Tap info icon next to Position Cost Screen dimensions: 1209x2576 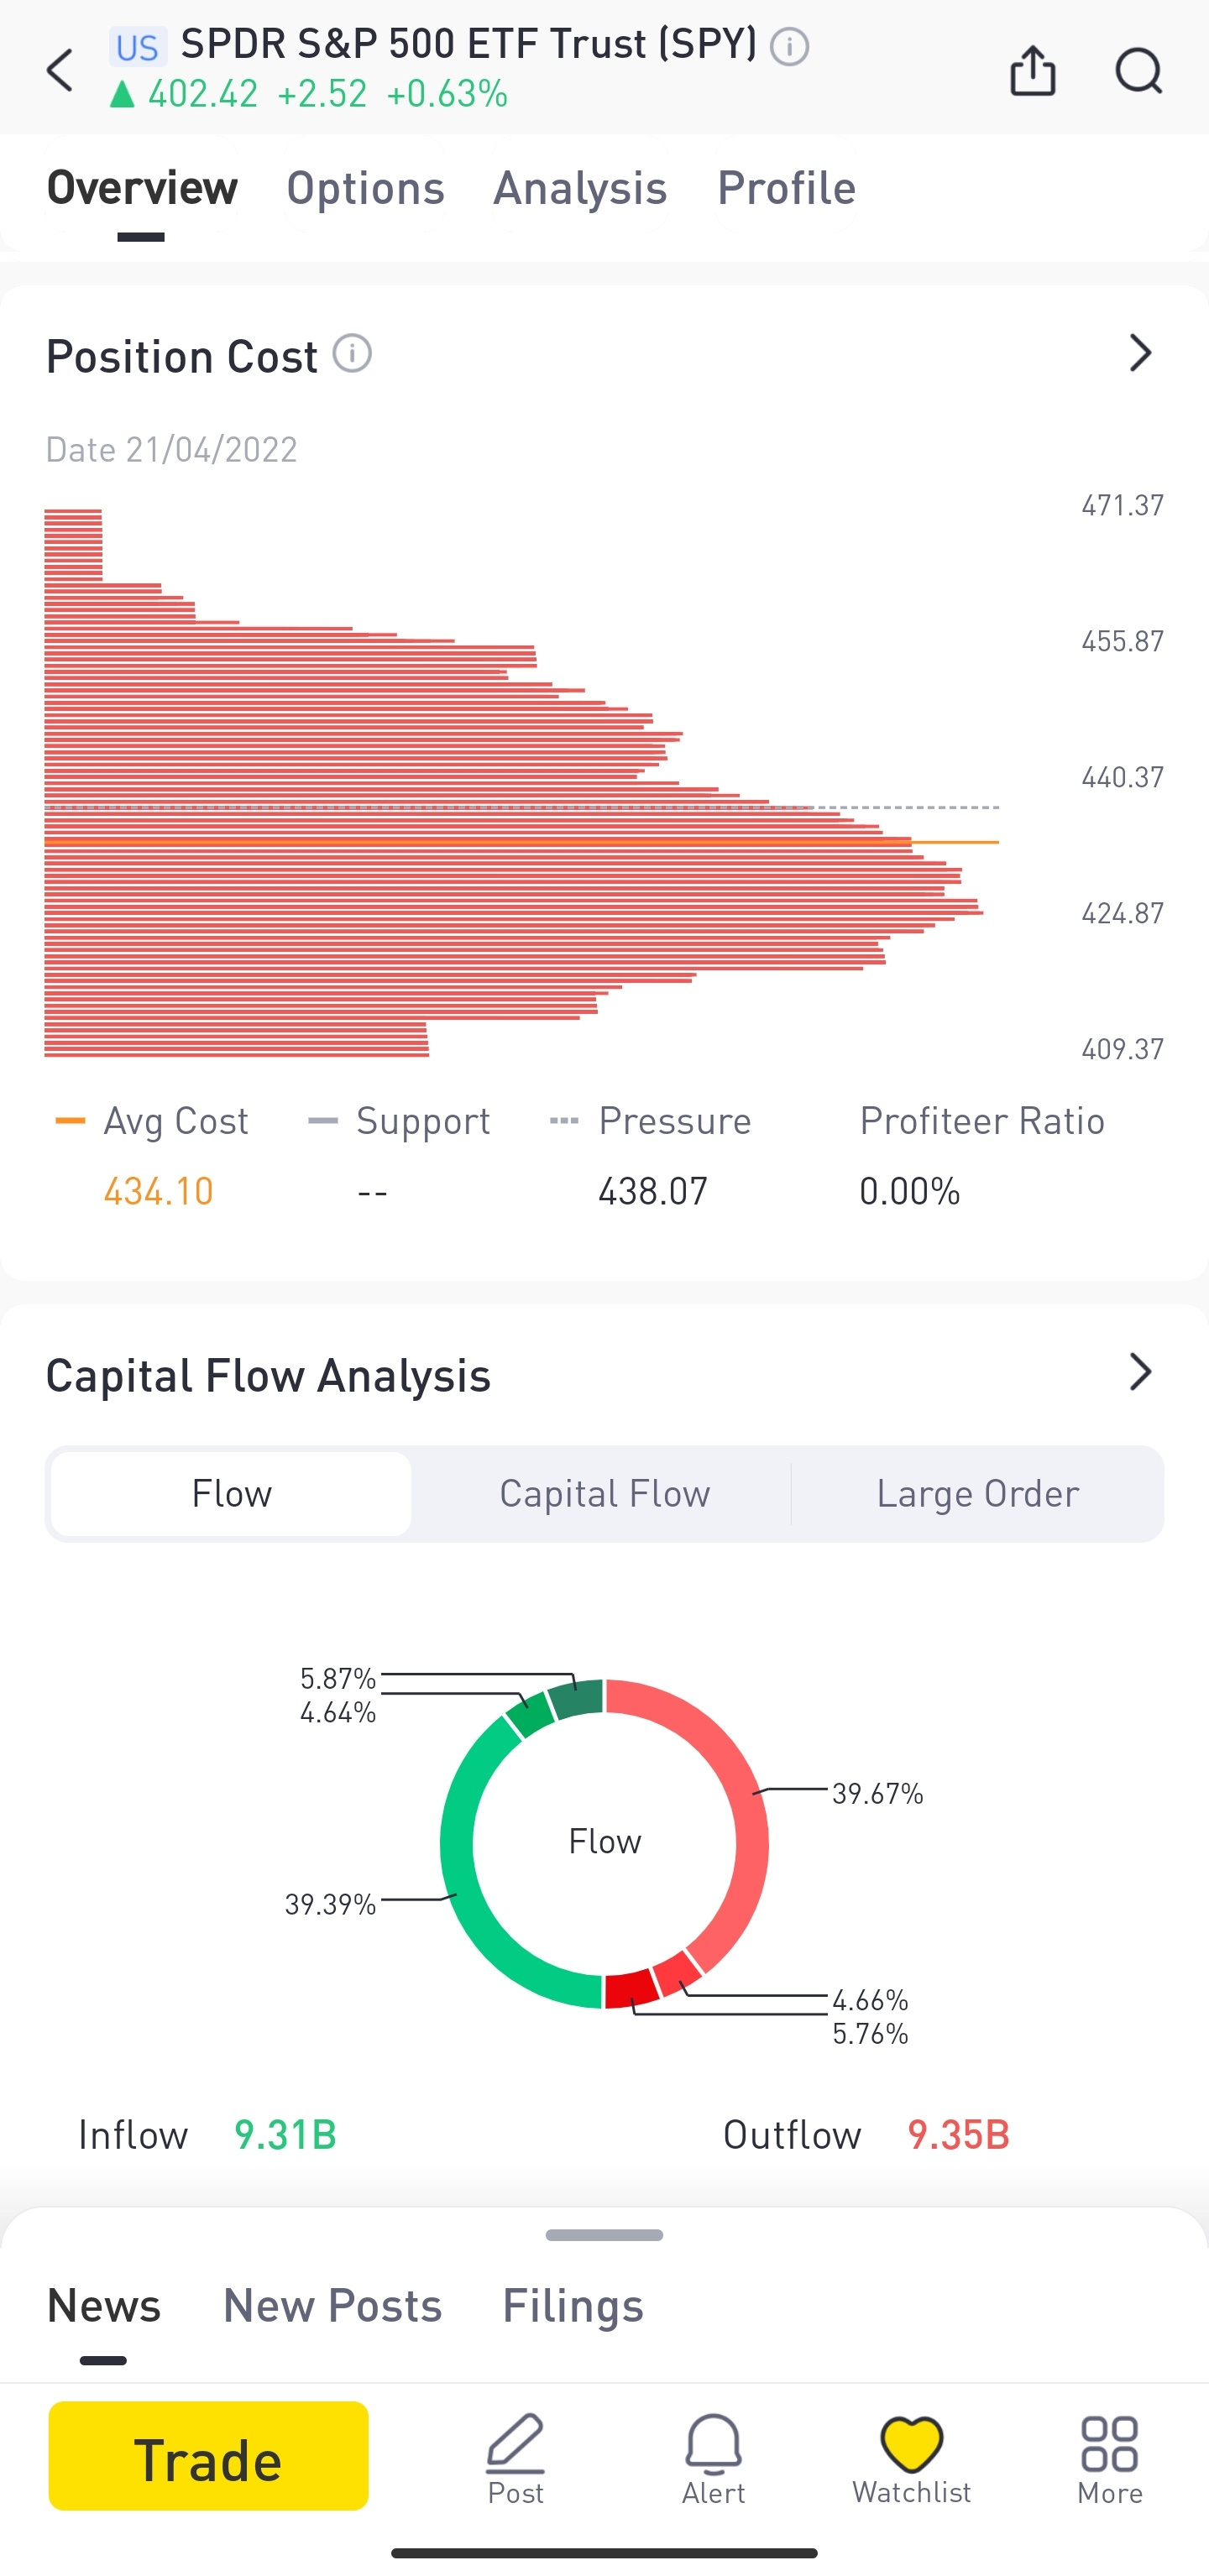(x=352, y=354)
